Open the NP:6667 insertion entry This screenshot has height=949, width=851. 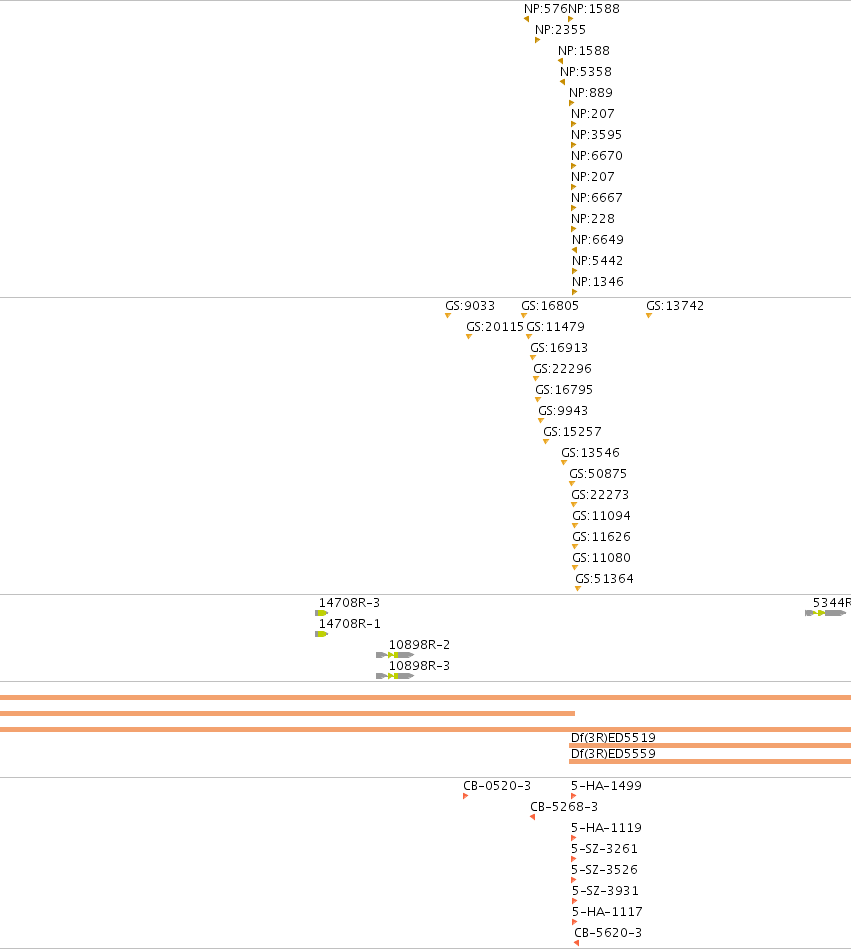coord(597,197)
